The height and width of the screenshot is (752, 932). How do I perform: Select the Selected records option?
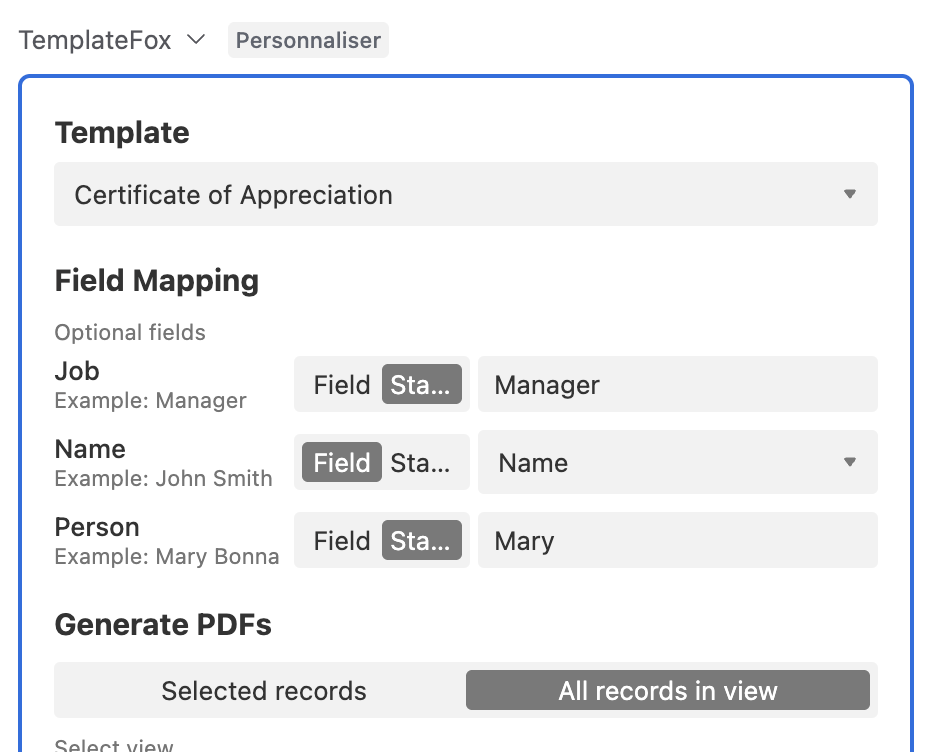(263, 690)
